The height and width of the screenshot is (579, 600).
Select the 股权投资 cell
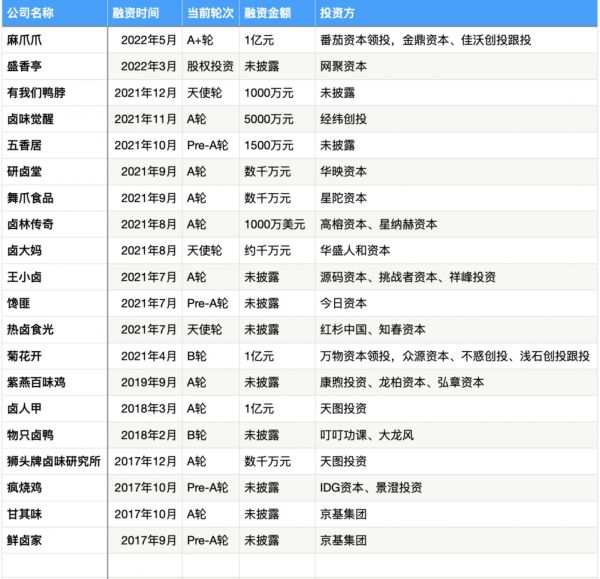[211, 66]
